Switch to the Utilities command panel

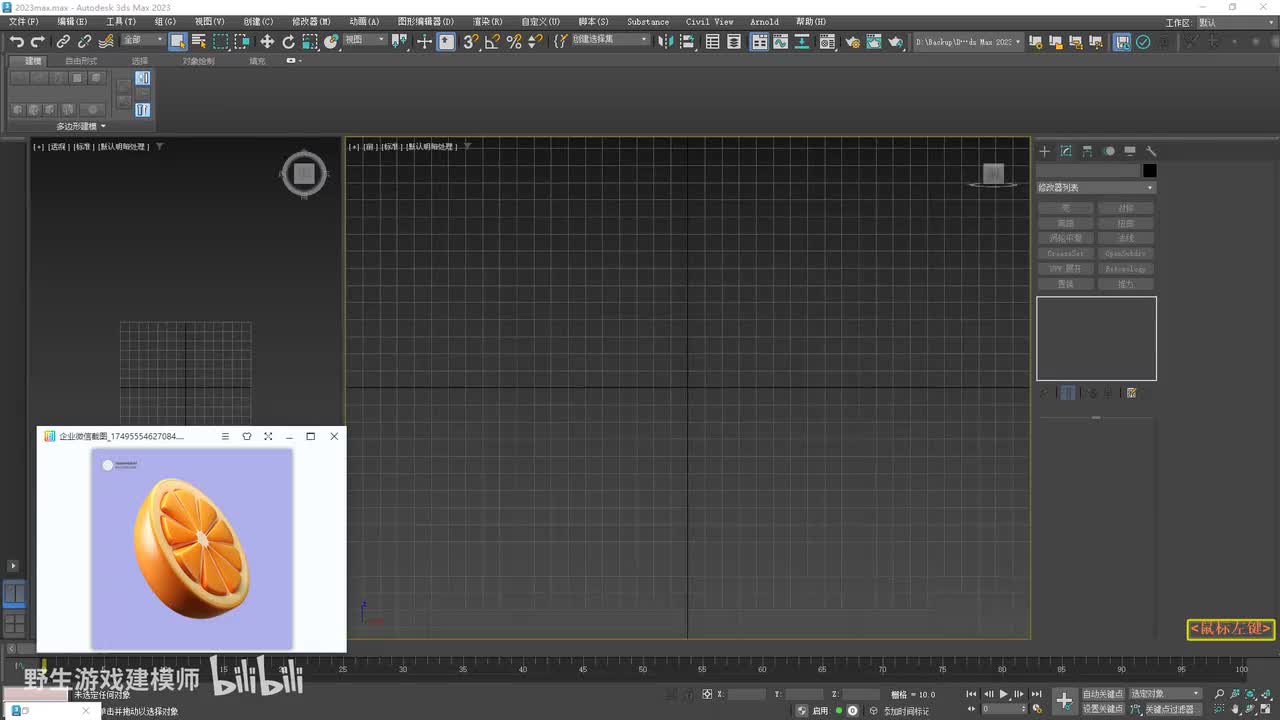pyautogui.click(x=1151, y=151)
